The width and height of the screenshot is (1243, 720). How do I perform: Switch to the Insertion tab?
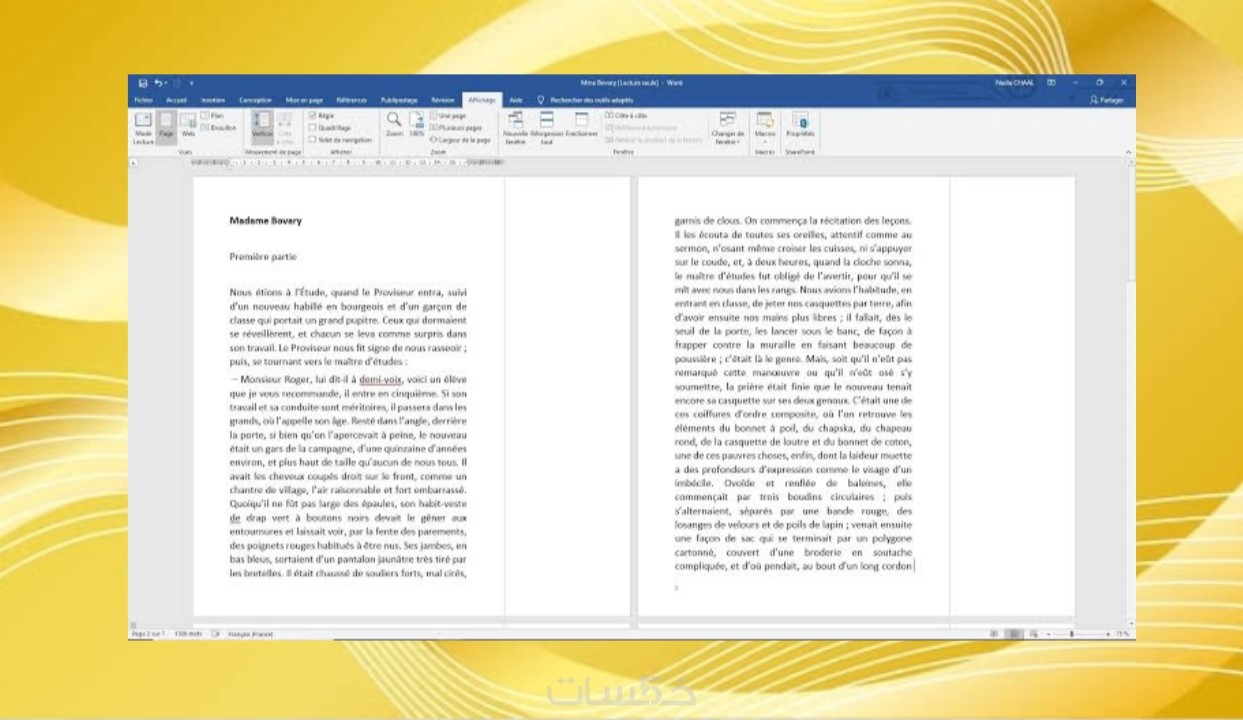tap(212, 100)
